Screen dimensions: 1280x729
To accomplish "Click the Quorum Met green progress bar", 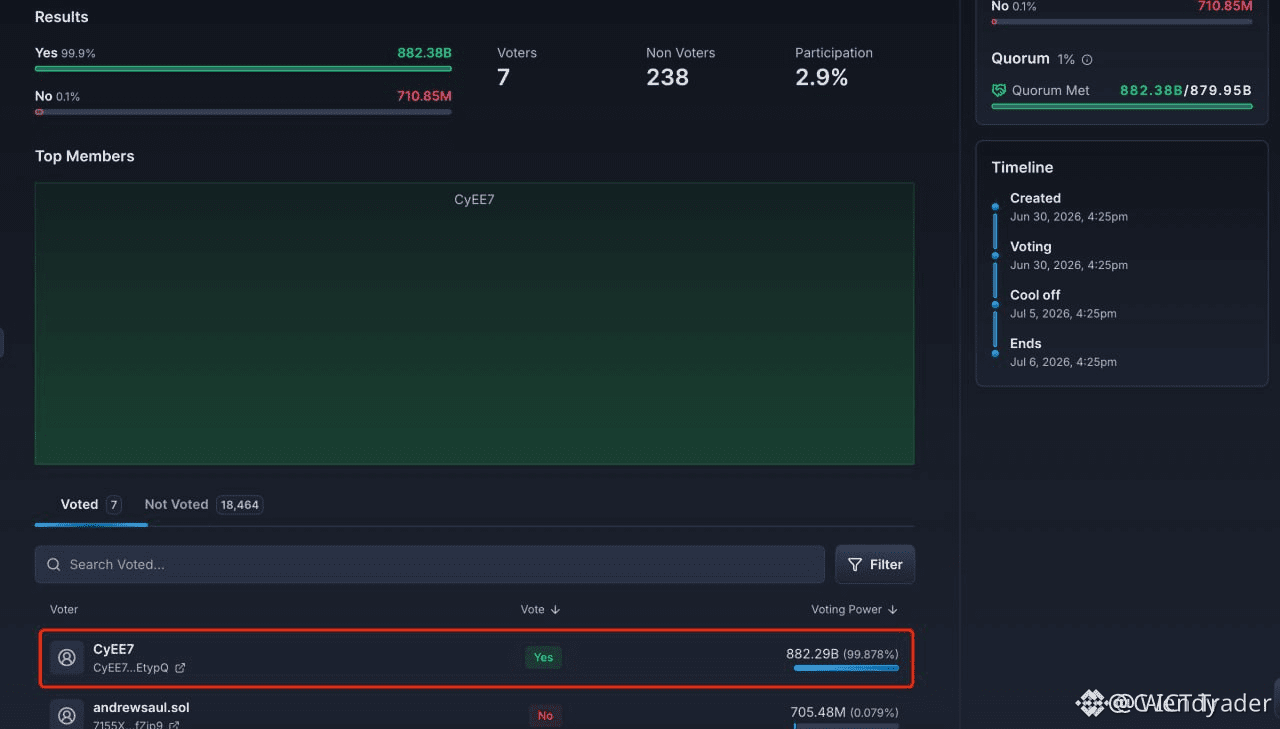I will [x=1122, y=106].
